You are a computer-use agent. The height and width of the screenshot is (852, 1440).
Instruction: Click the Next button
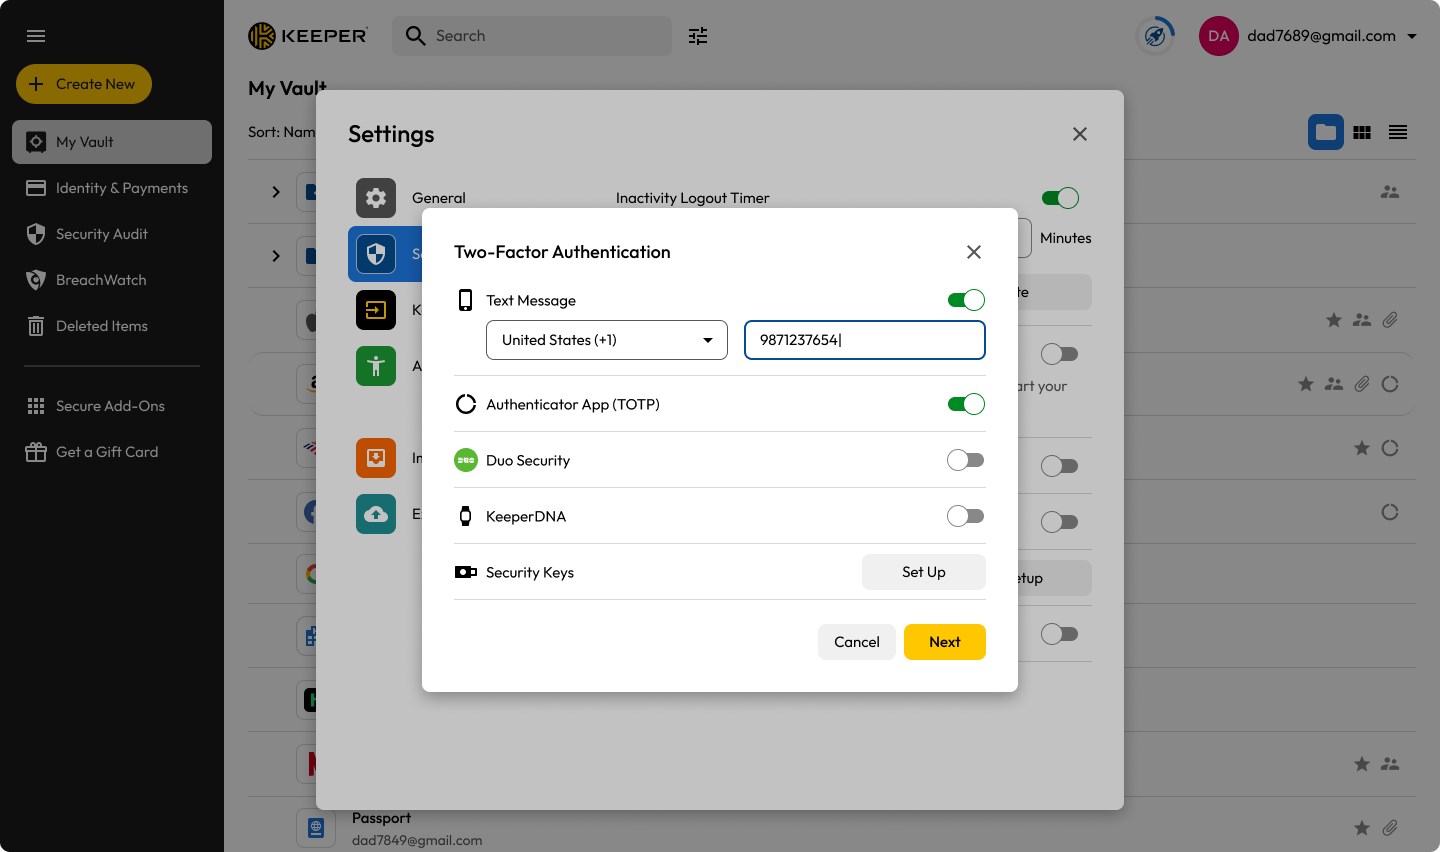click(944, 641)
